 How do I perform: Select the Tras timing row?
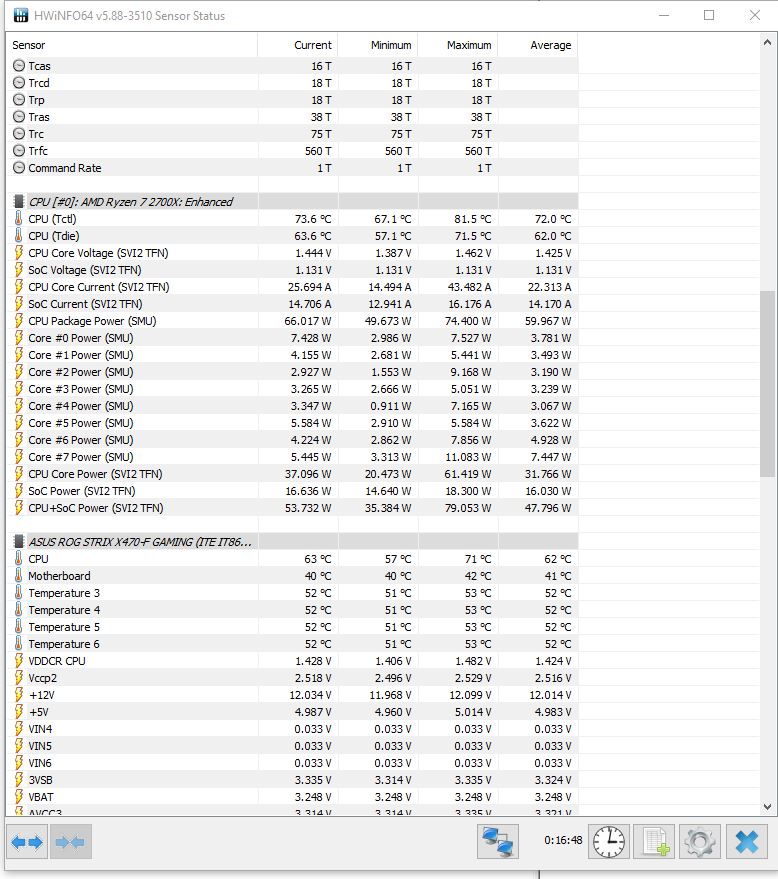pyautogui.click(x=292, y=117)
